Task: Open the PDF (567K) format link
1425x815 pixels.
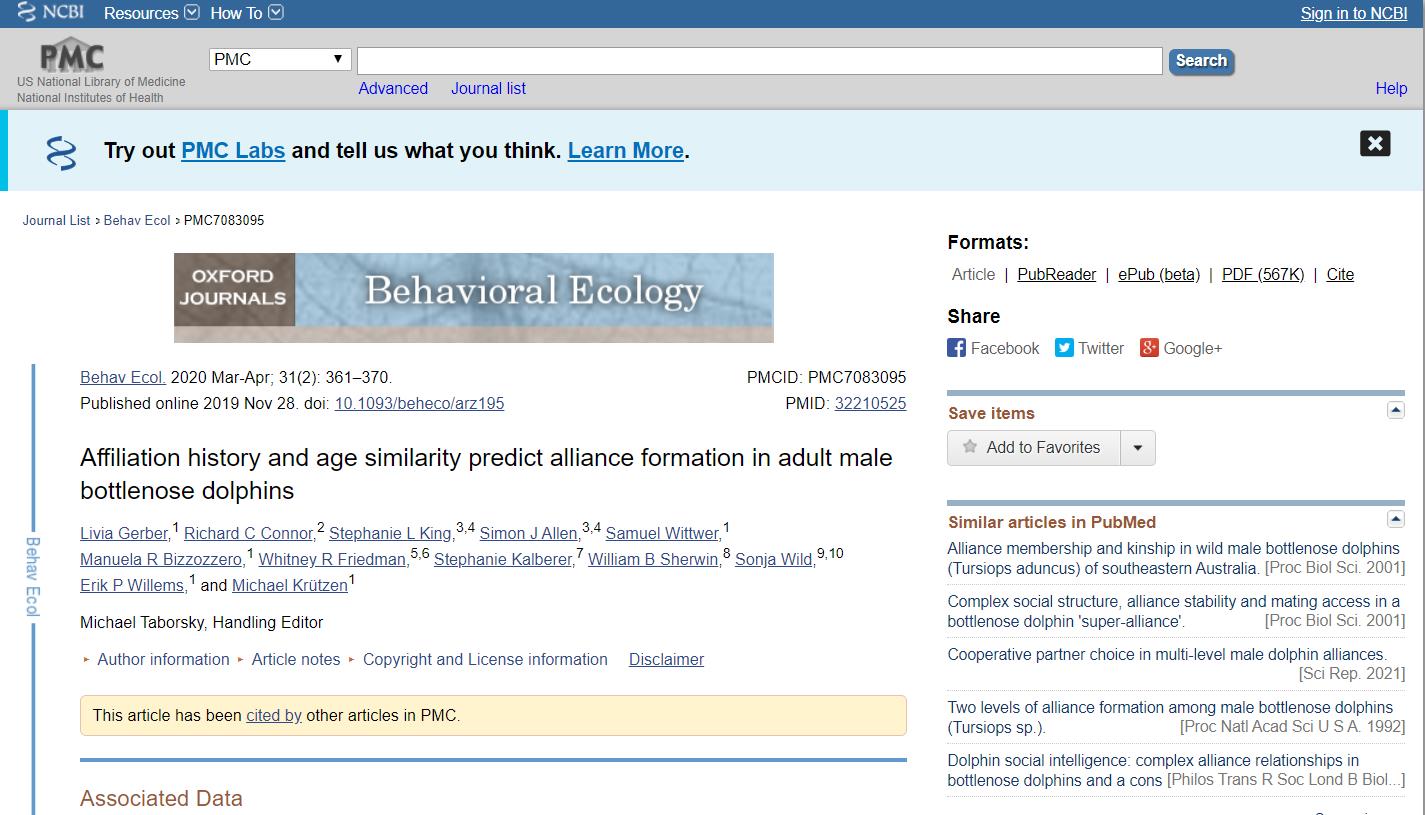Action: coord(1262,275)
